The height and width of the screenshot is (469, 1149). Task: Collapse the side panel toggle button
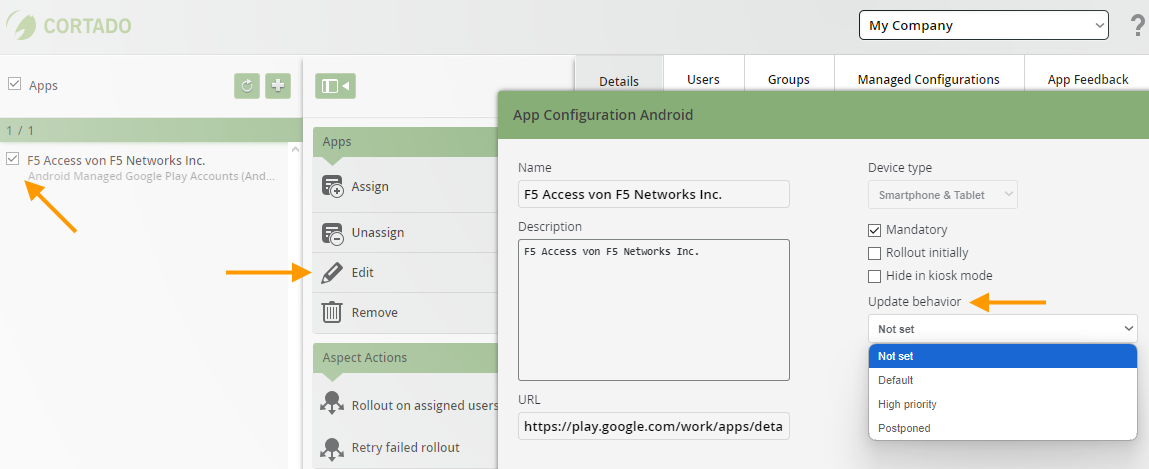[335, 86]
